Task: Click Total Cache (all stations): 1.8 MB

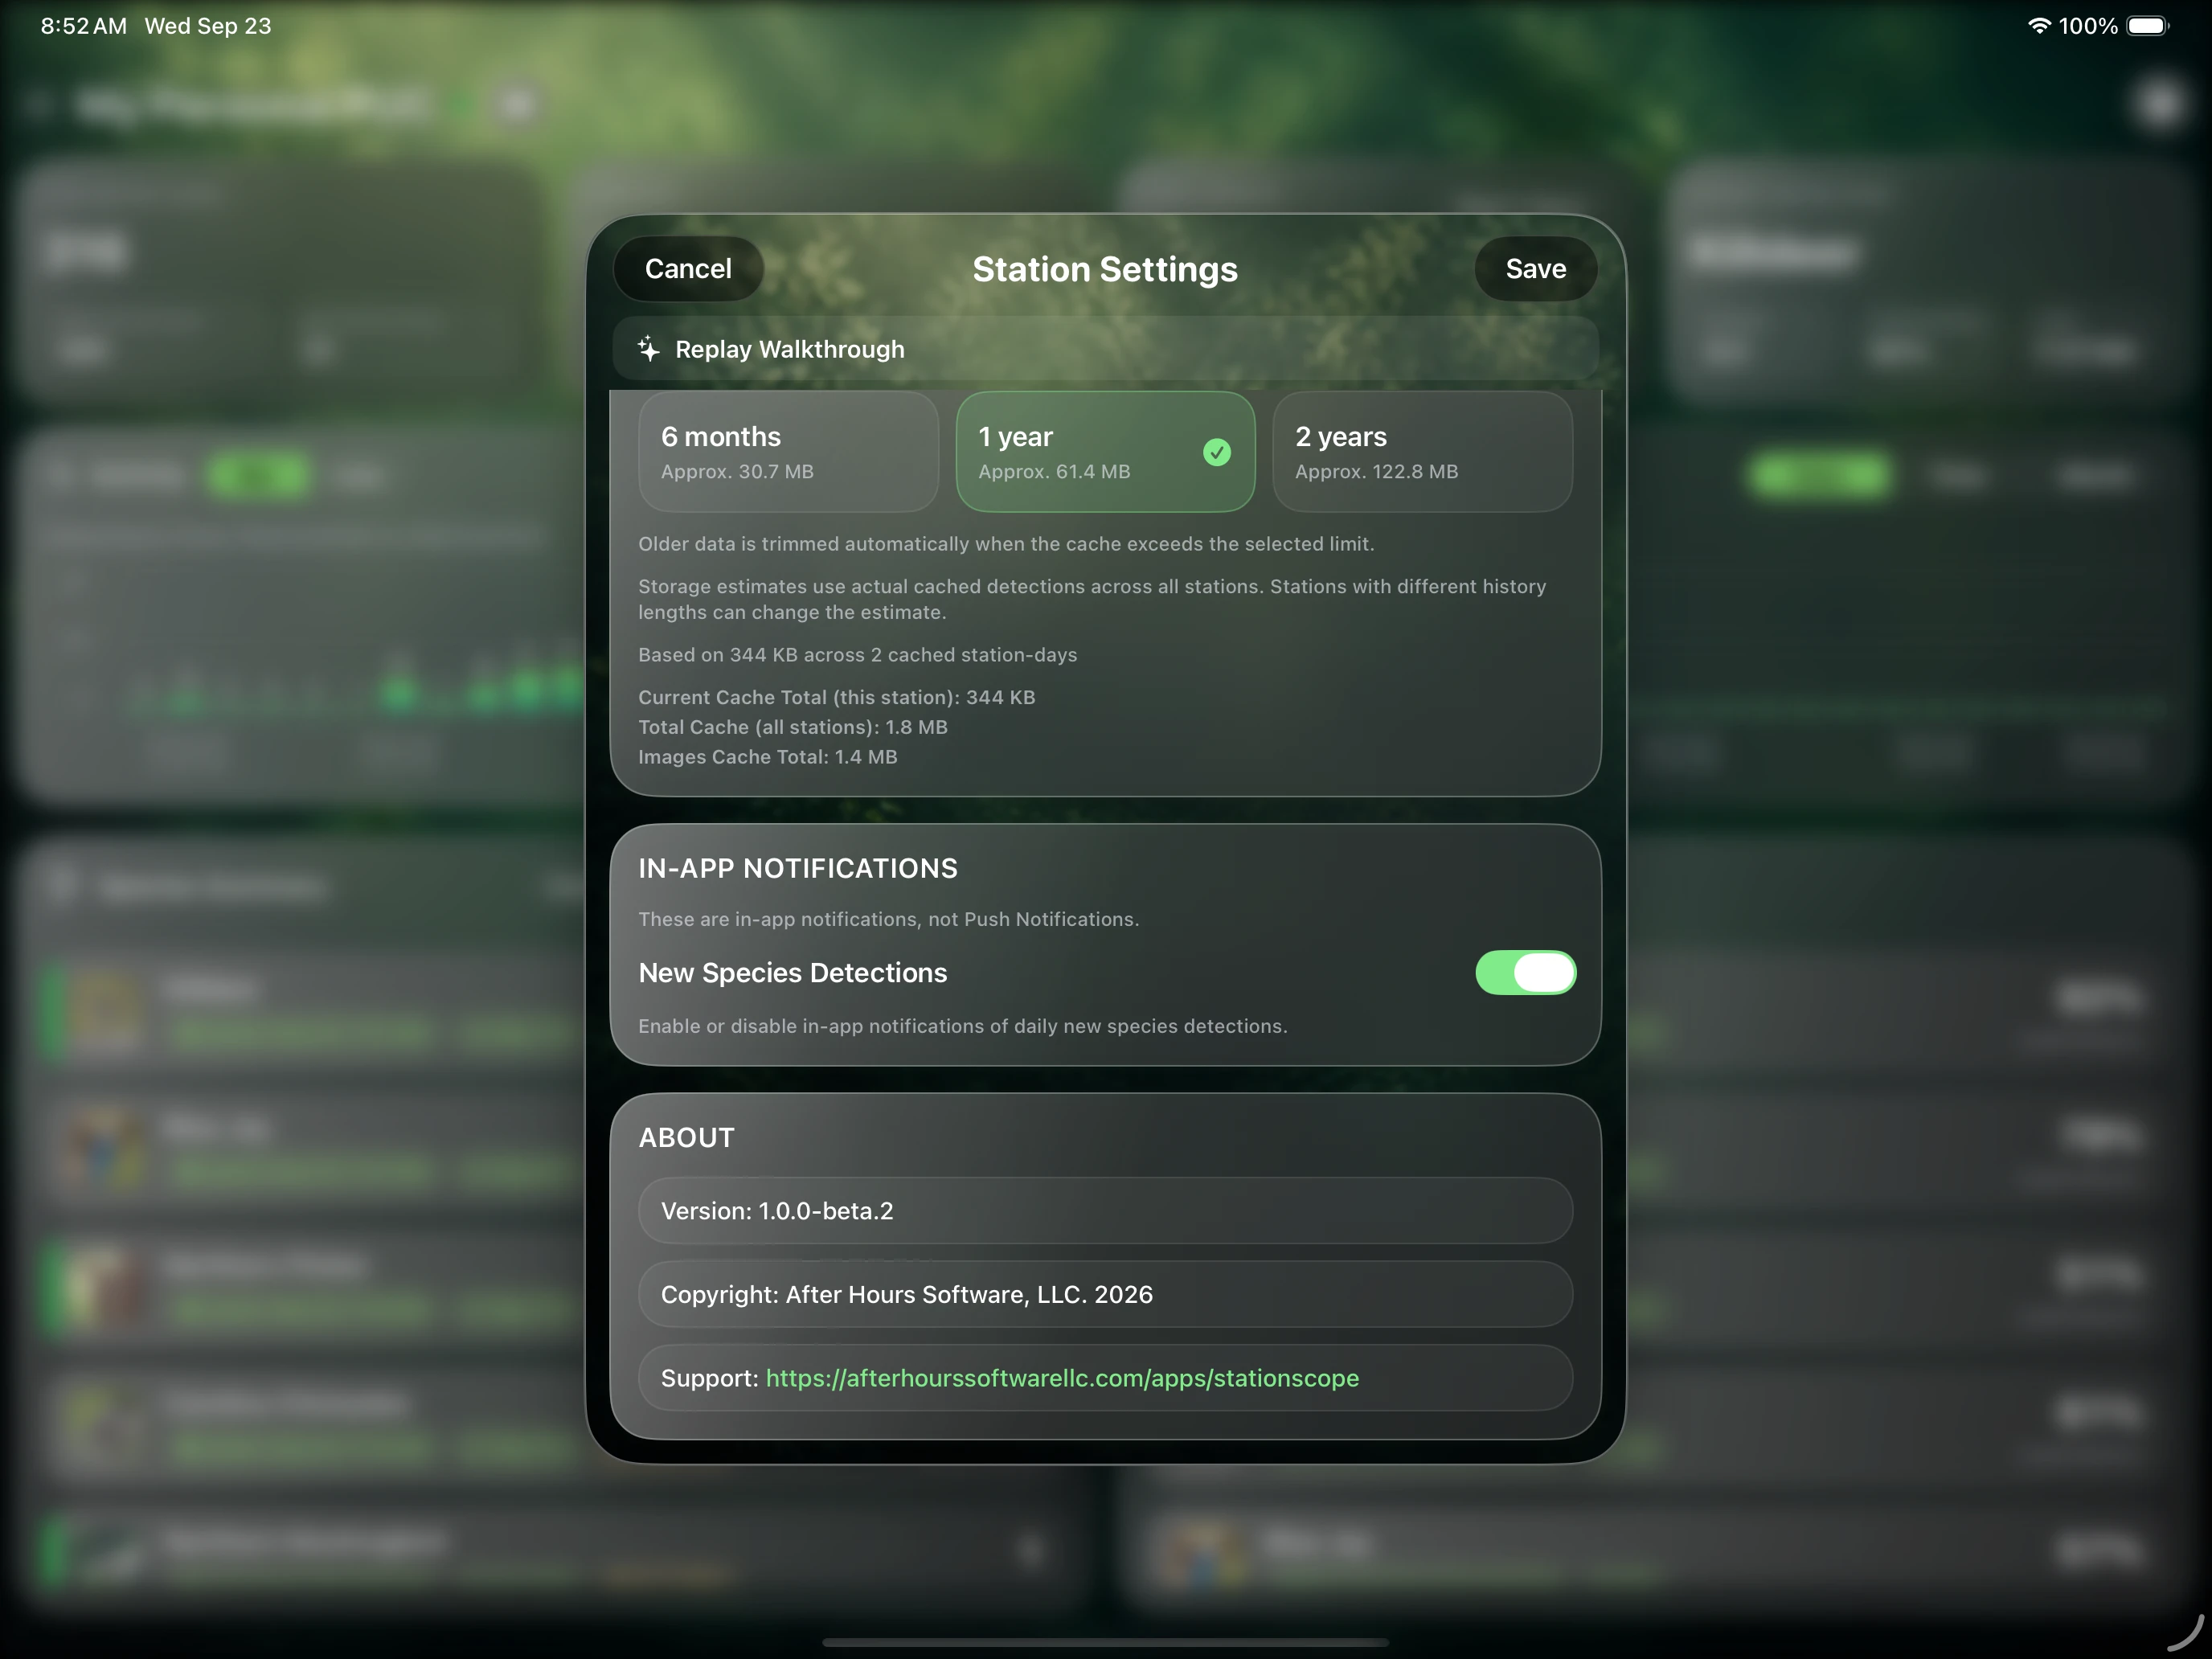Action: [x=793, y=727]
